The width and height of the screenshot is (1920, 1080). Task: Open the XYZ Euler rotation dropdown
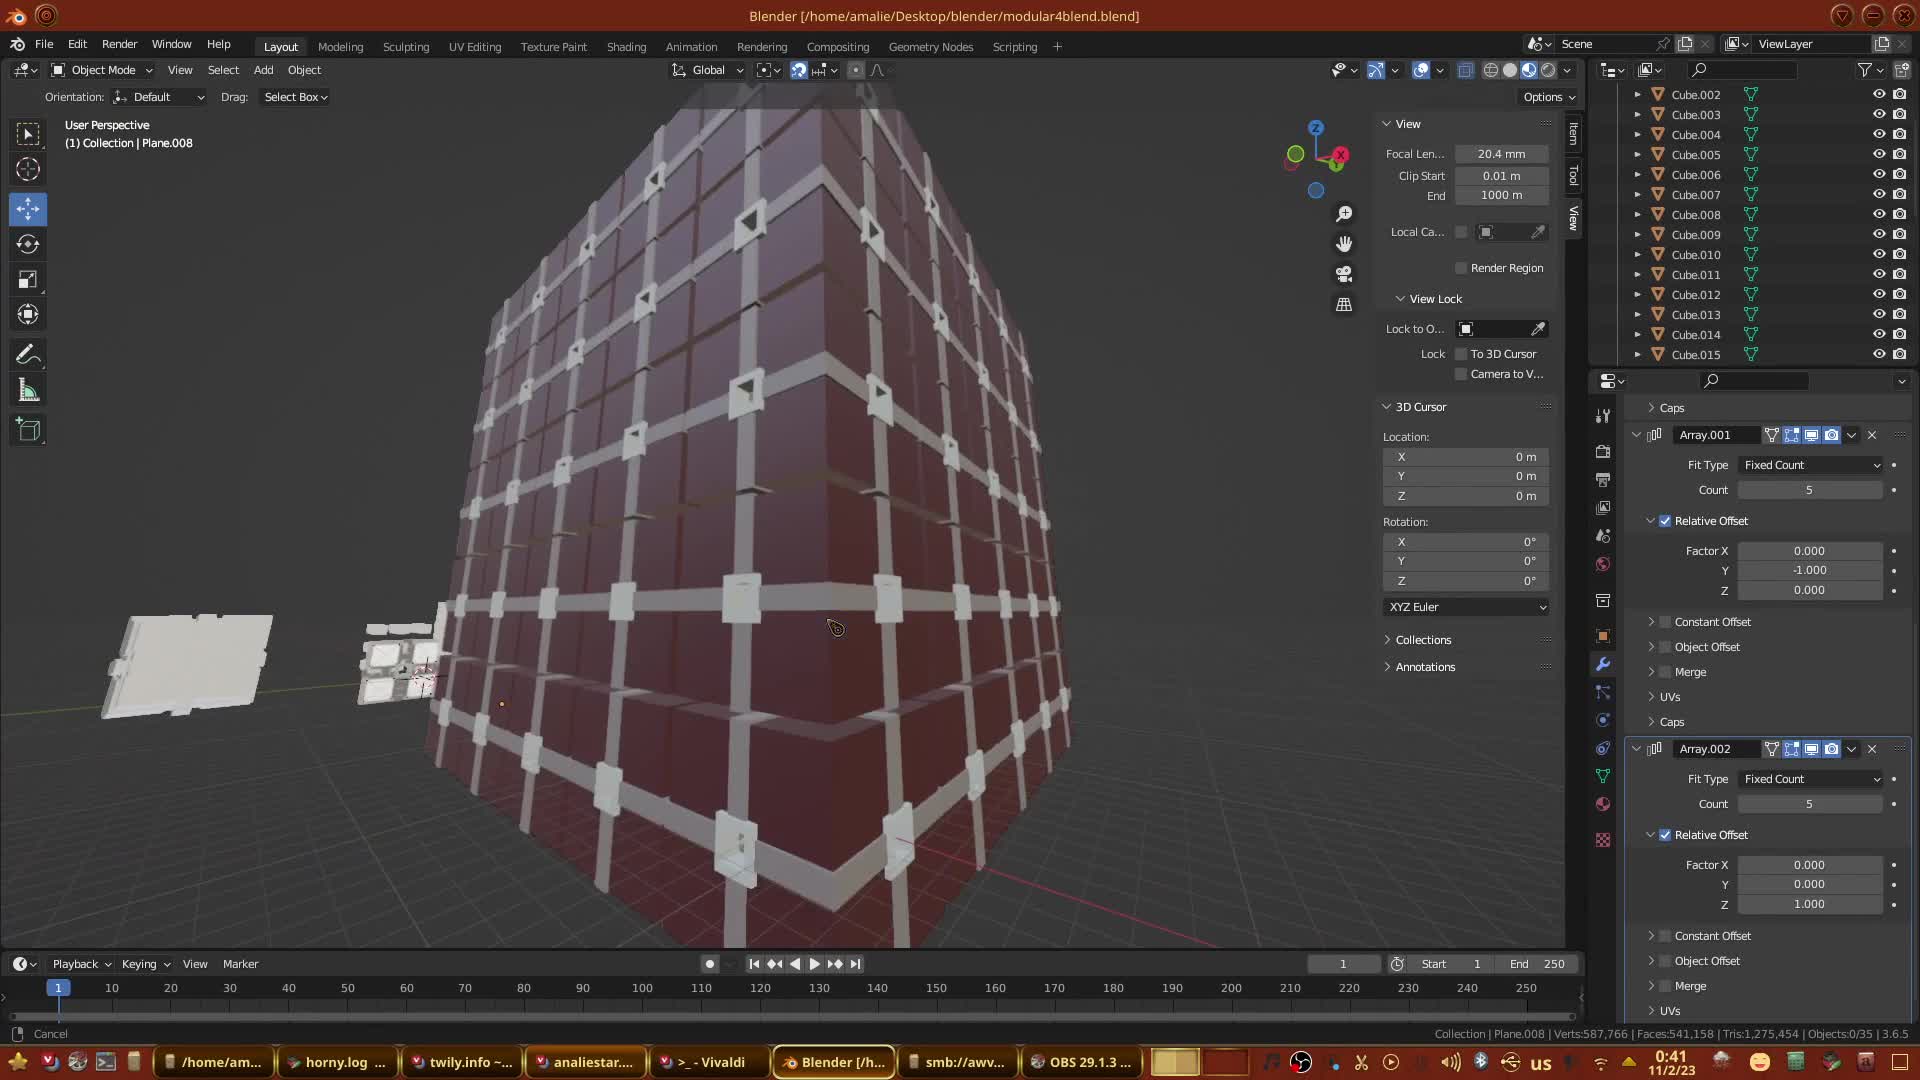tap(1466, 607)
